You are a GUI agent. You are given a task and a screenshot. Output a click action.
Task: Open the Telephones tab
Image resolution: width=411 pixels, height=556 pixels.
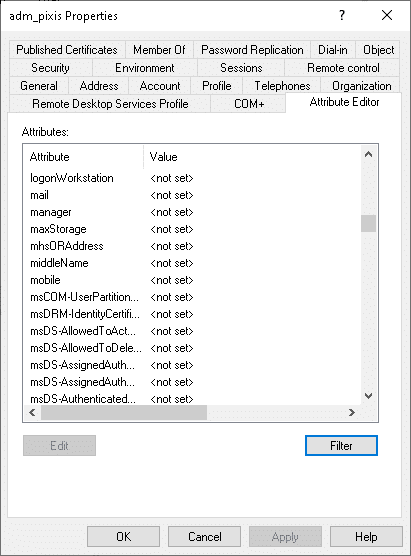point(282,86)
